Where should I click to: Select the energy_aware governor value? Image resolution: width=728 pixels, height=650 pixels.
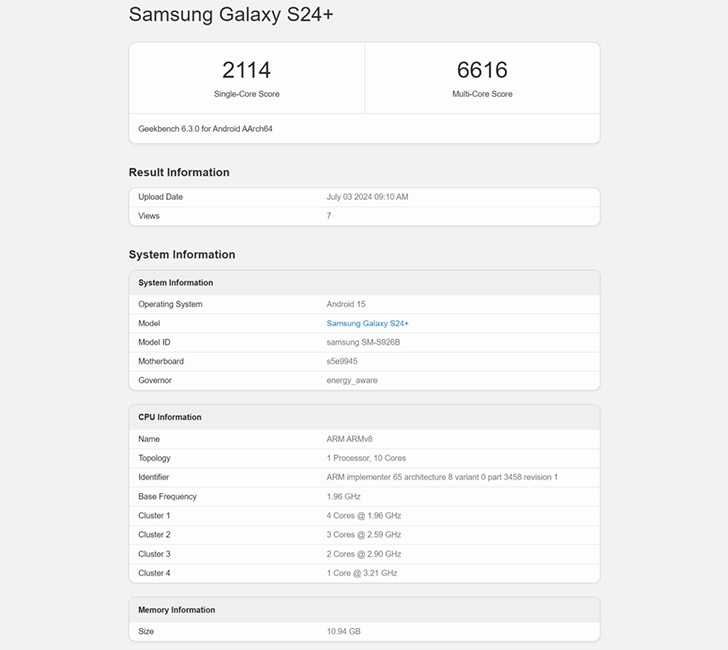coord(352,380)
